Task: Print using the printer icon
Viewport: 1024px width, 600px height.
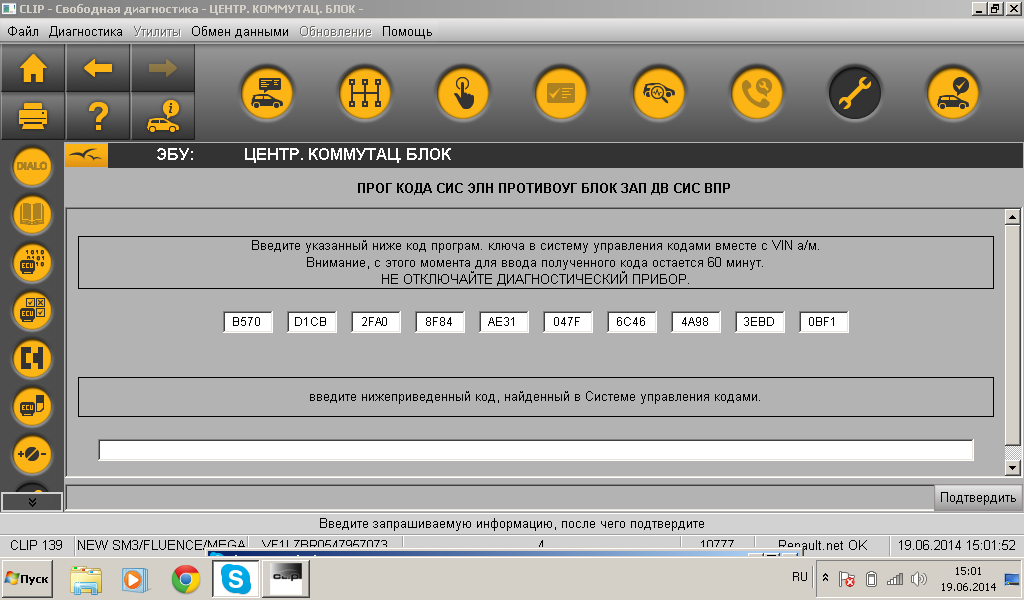Action: point(33,116)
